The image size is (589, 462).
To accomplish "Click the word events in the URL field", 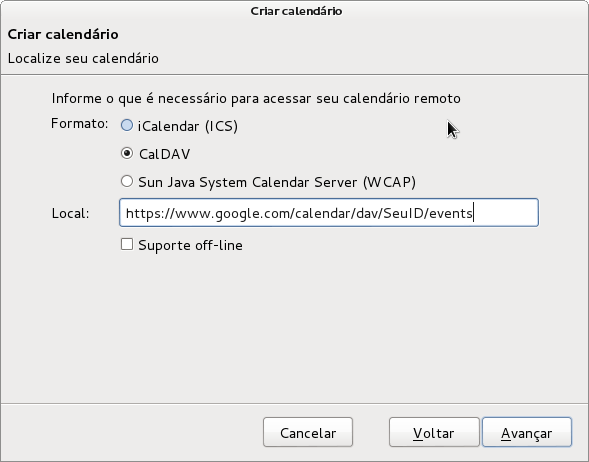I will pos(450,213).
